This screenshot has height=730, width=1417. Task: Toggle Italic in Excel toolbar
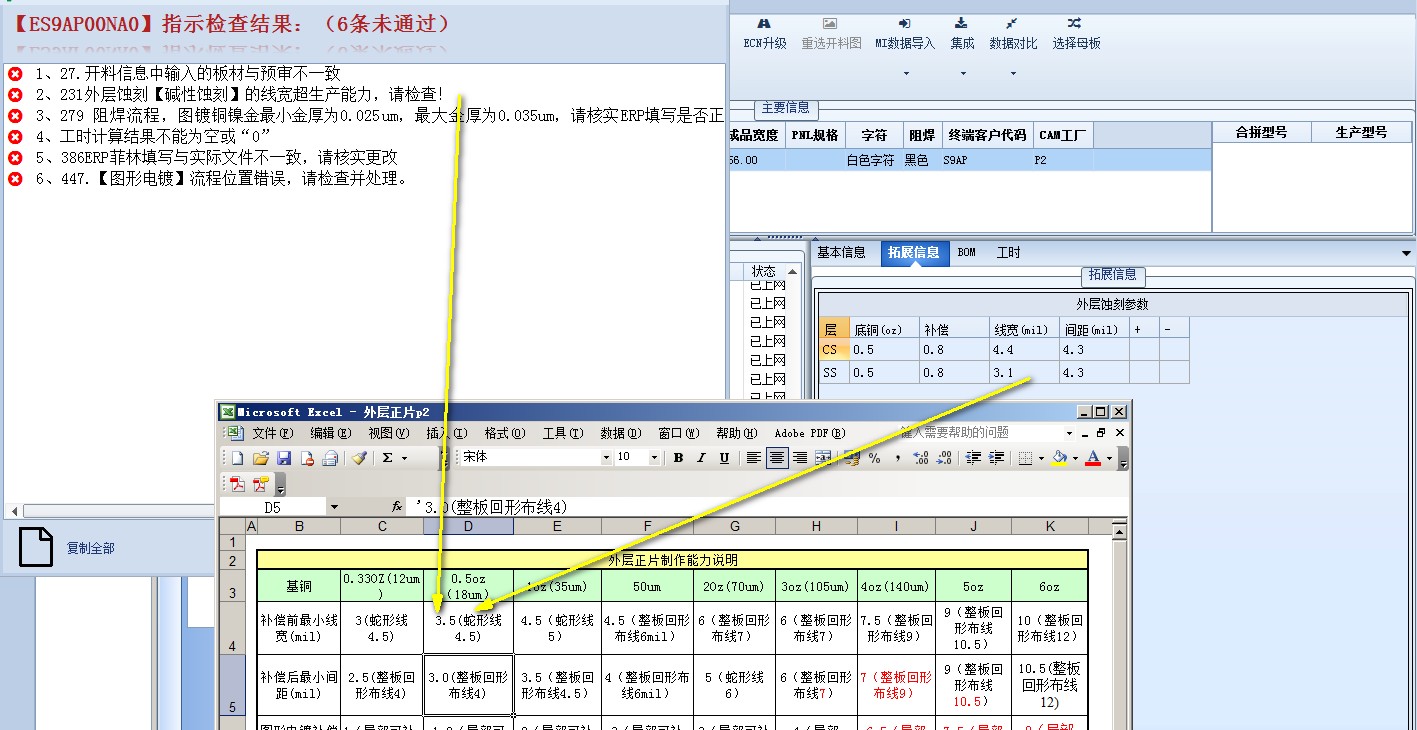pyautogui.click(x=701, y=458)
